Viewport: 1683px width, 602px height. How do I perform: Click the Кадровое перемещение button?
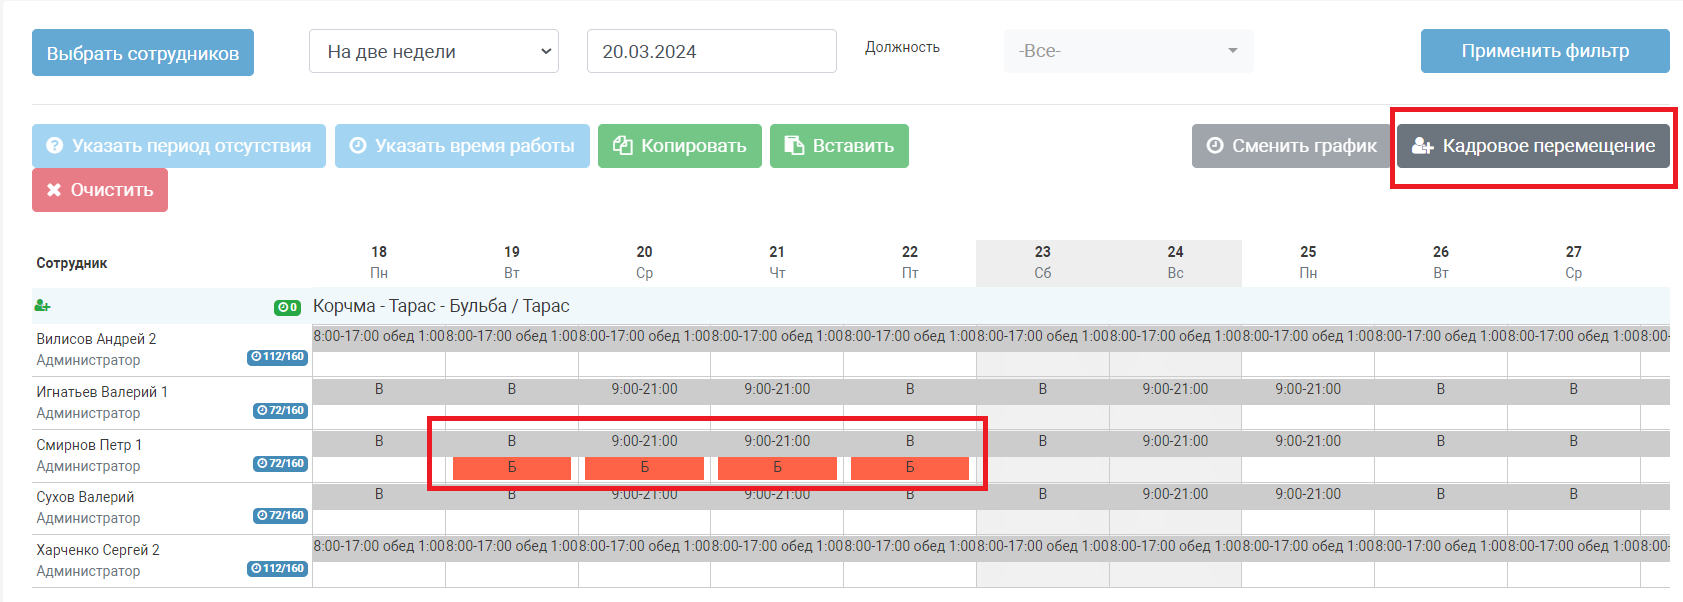[x=1533, y=146]
